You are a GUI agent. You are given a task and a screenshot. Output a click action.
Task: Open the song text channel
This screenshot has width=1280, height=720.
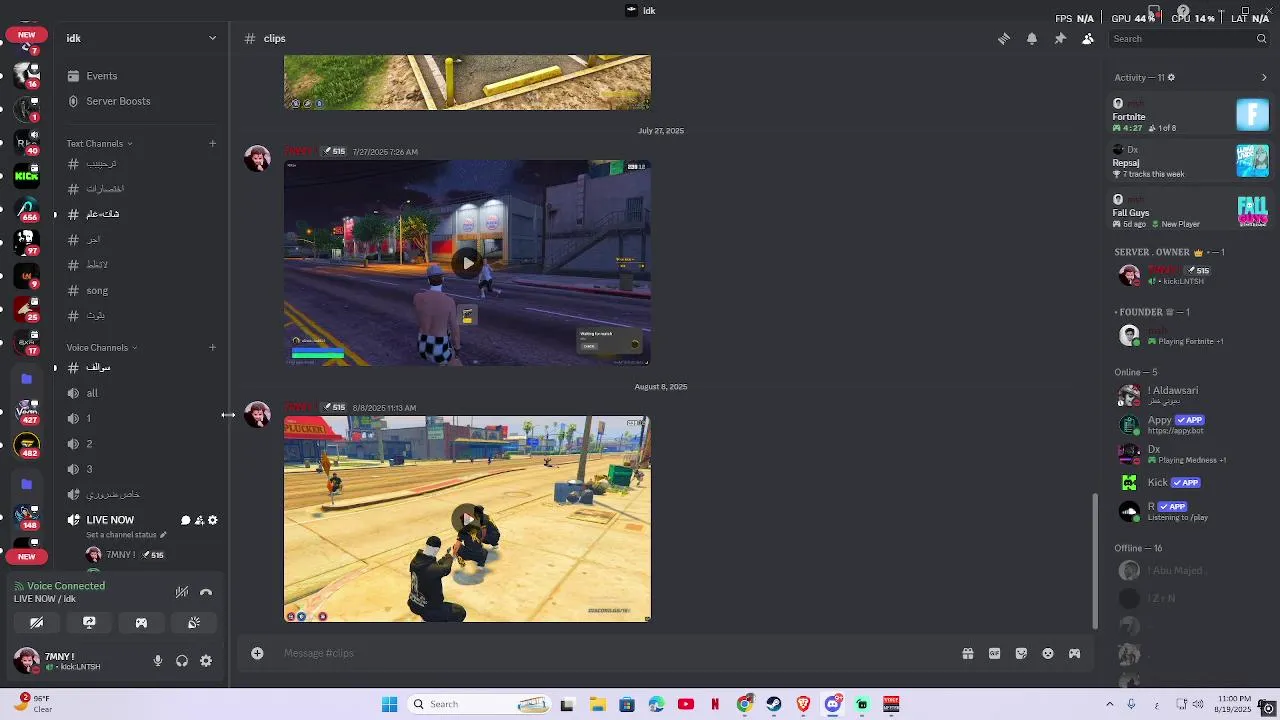point(140,291)
